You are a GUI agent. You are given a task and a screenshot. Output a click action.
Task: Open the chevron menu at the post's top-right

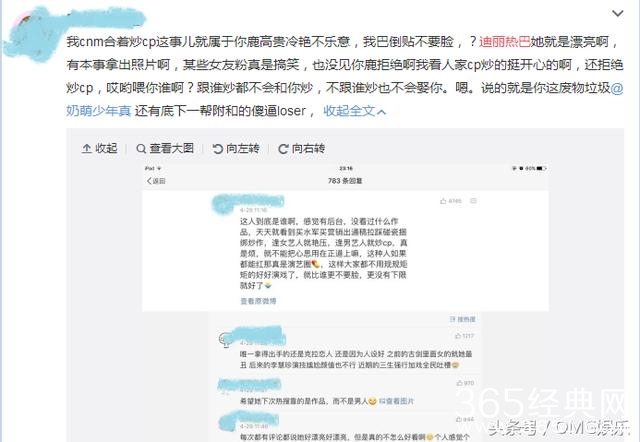618,13
